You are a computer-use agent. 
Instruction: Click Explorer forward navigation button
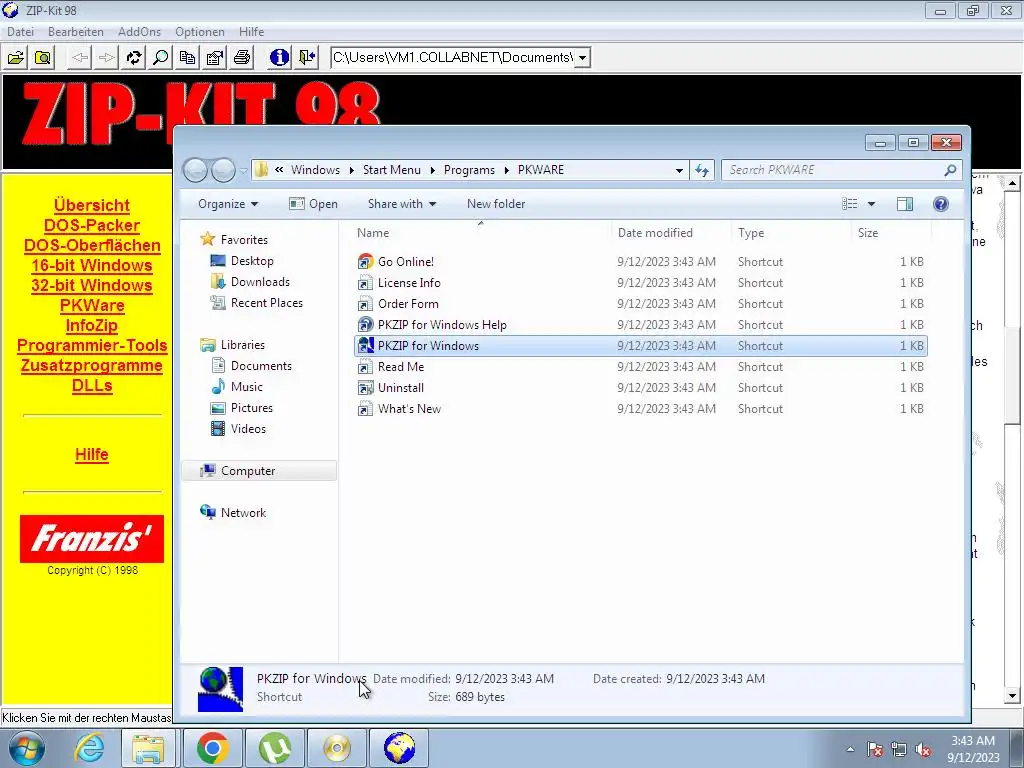pos(223,170)
